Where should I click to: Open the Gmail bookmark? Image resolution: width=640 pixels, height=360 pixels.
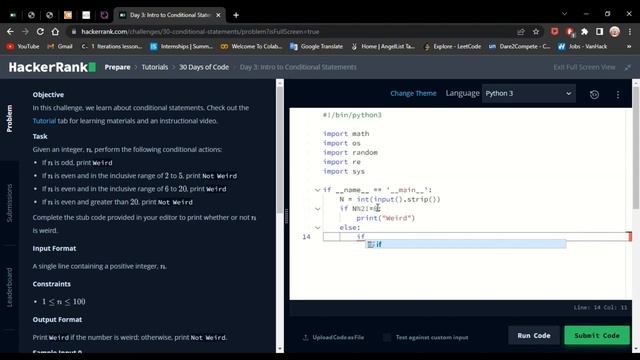(x=60, y=47)
